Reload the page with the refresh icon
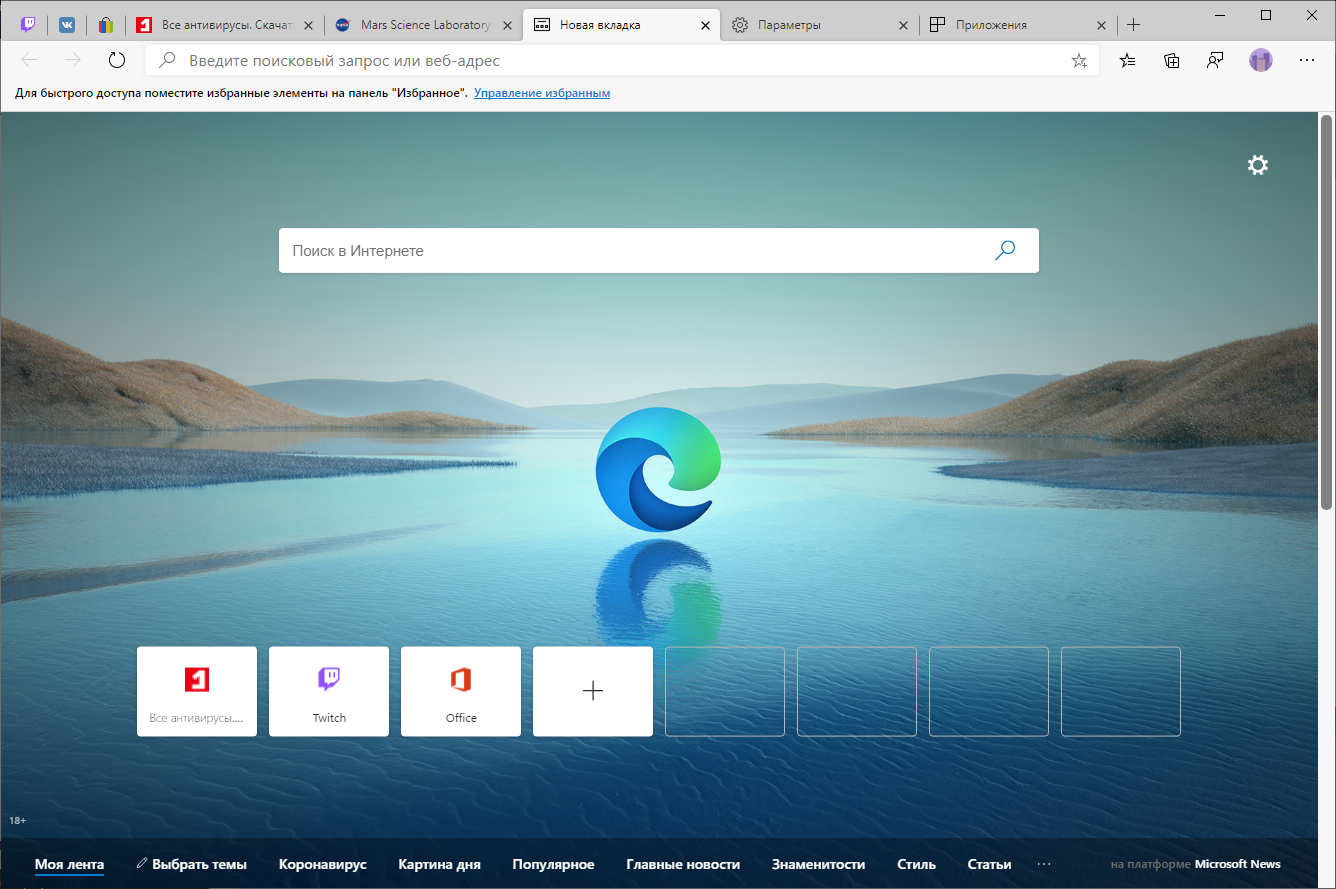 point(117,60)
